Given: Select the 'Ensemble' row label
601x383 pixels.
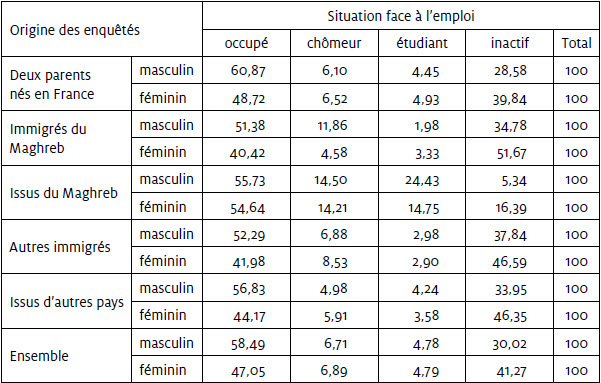Looking at the screenshot, I should [39, 356].
